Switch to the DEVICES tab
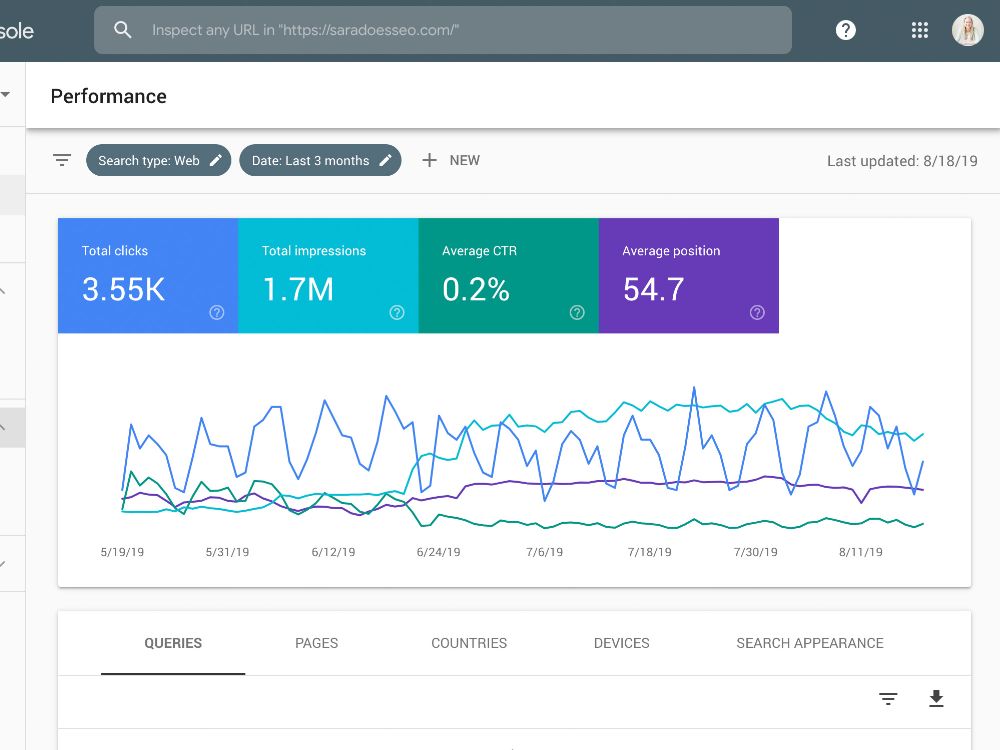Image resolution: width=1000 pixels, height=750 pixels. pos(621,643)
